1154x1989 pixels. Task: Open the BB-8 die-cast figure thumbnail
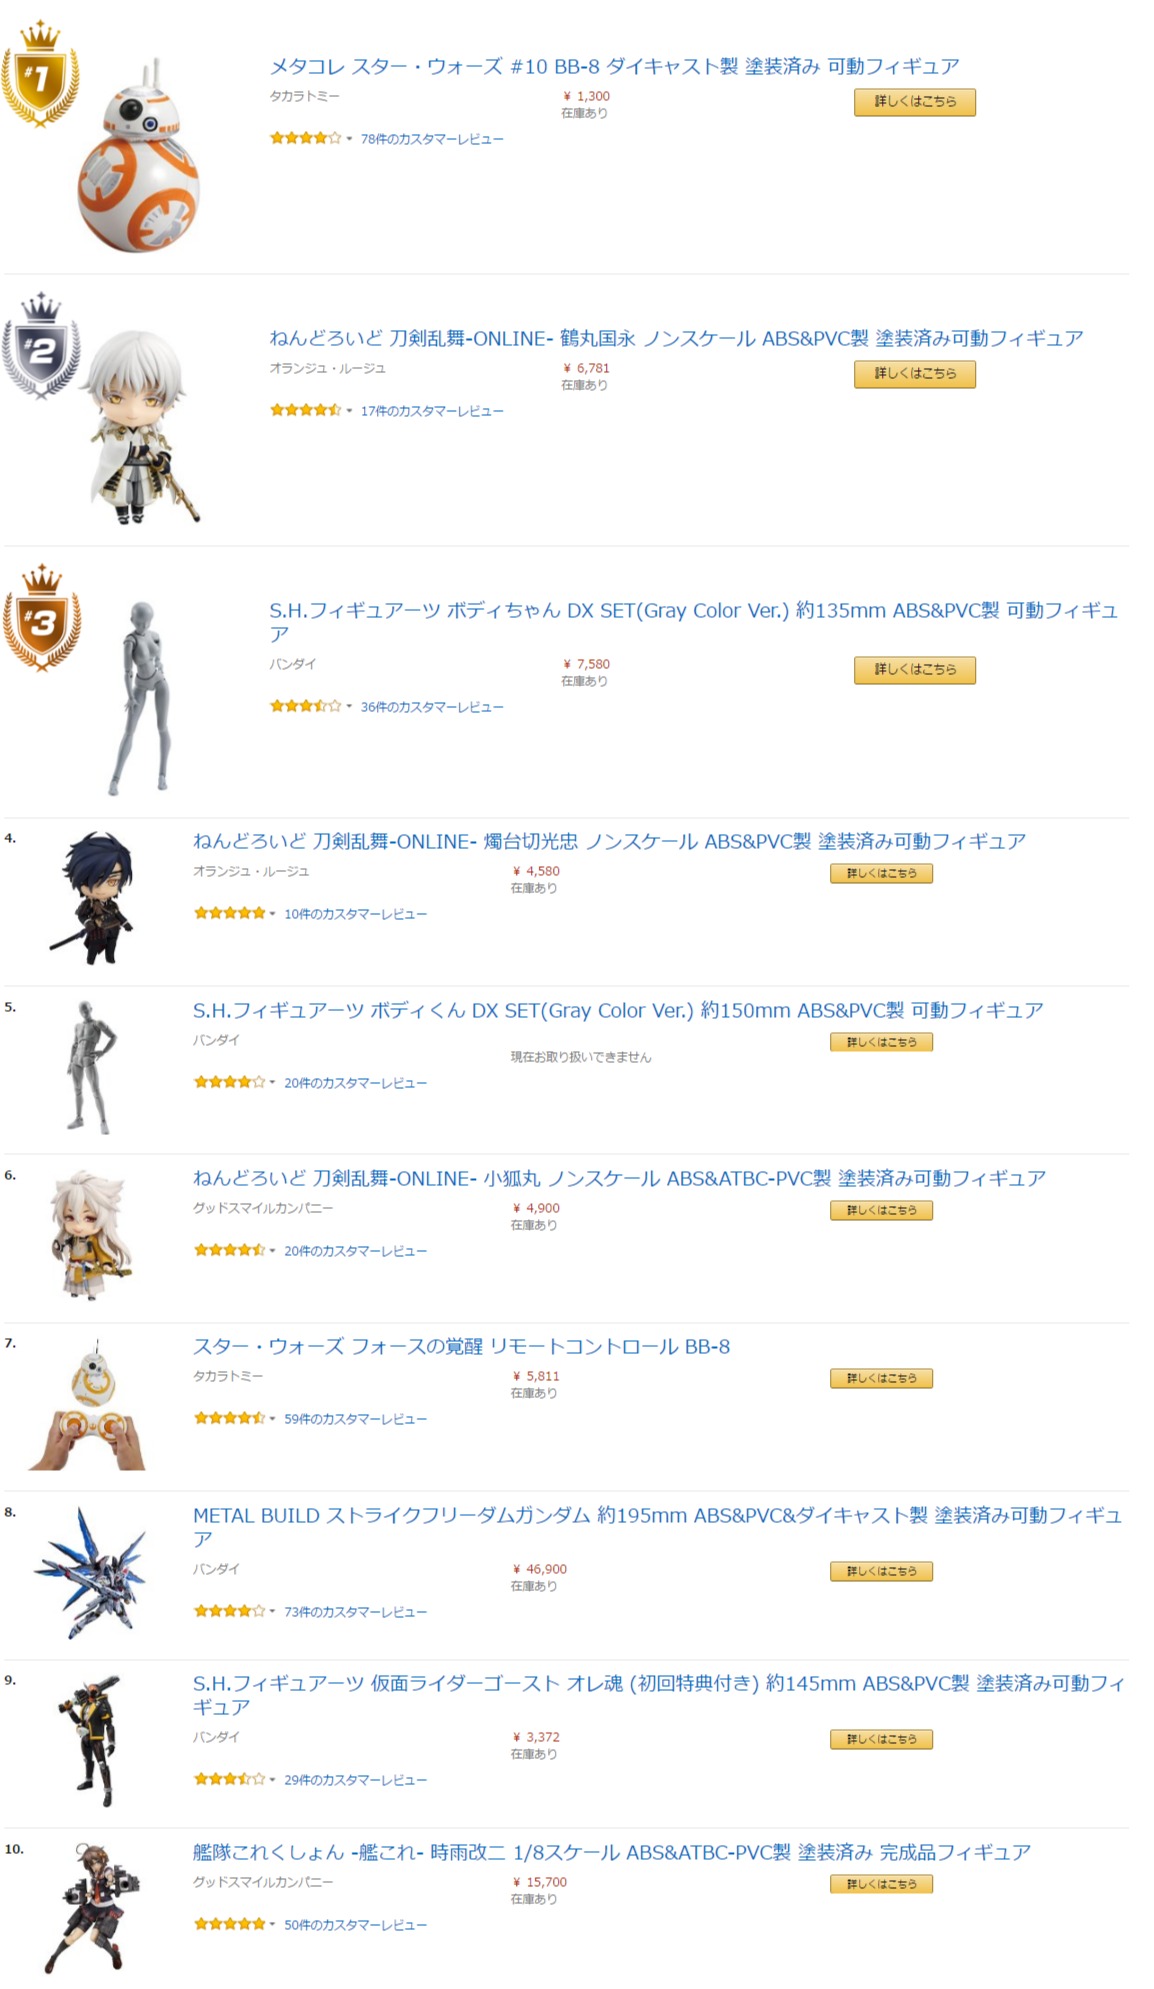140,155
